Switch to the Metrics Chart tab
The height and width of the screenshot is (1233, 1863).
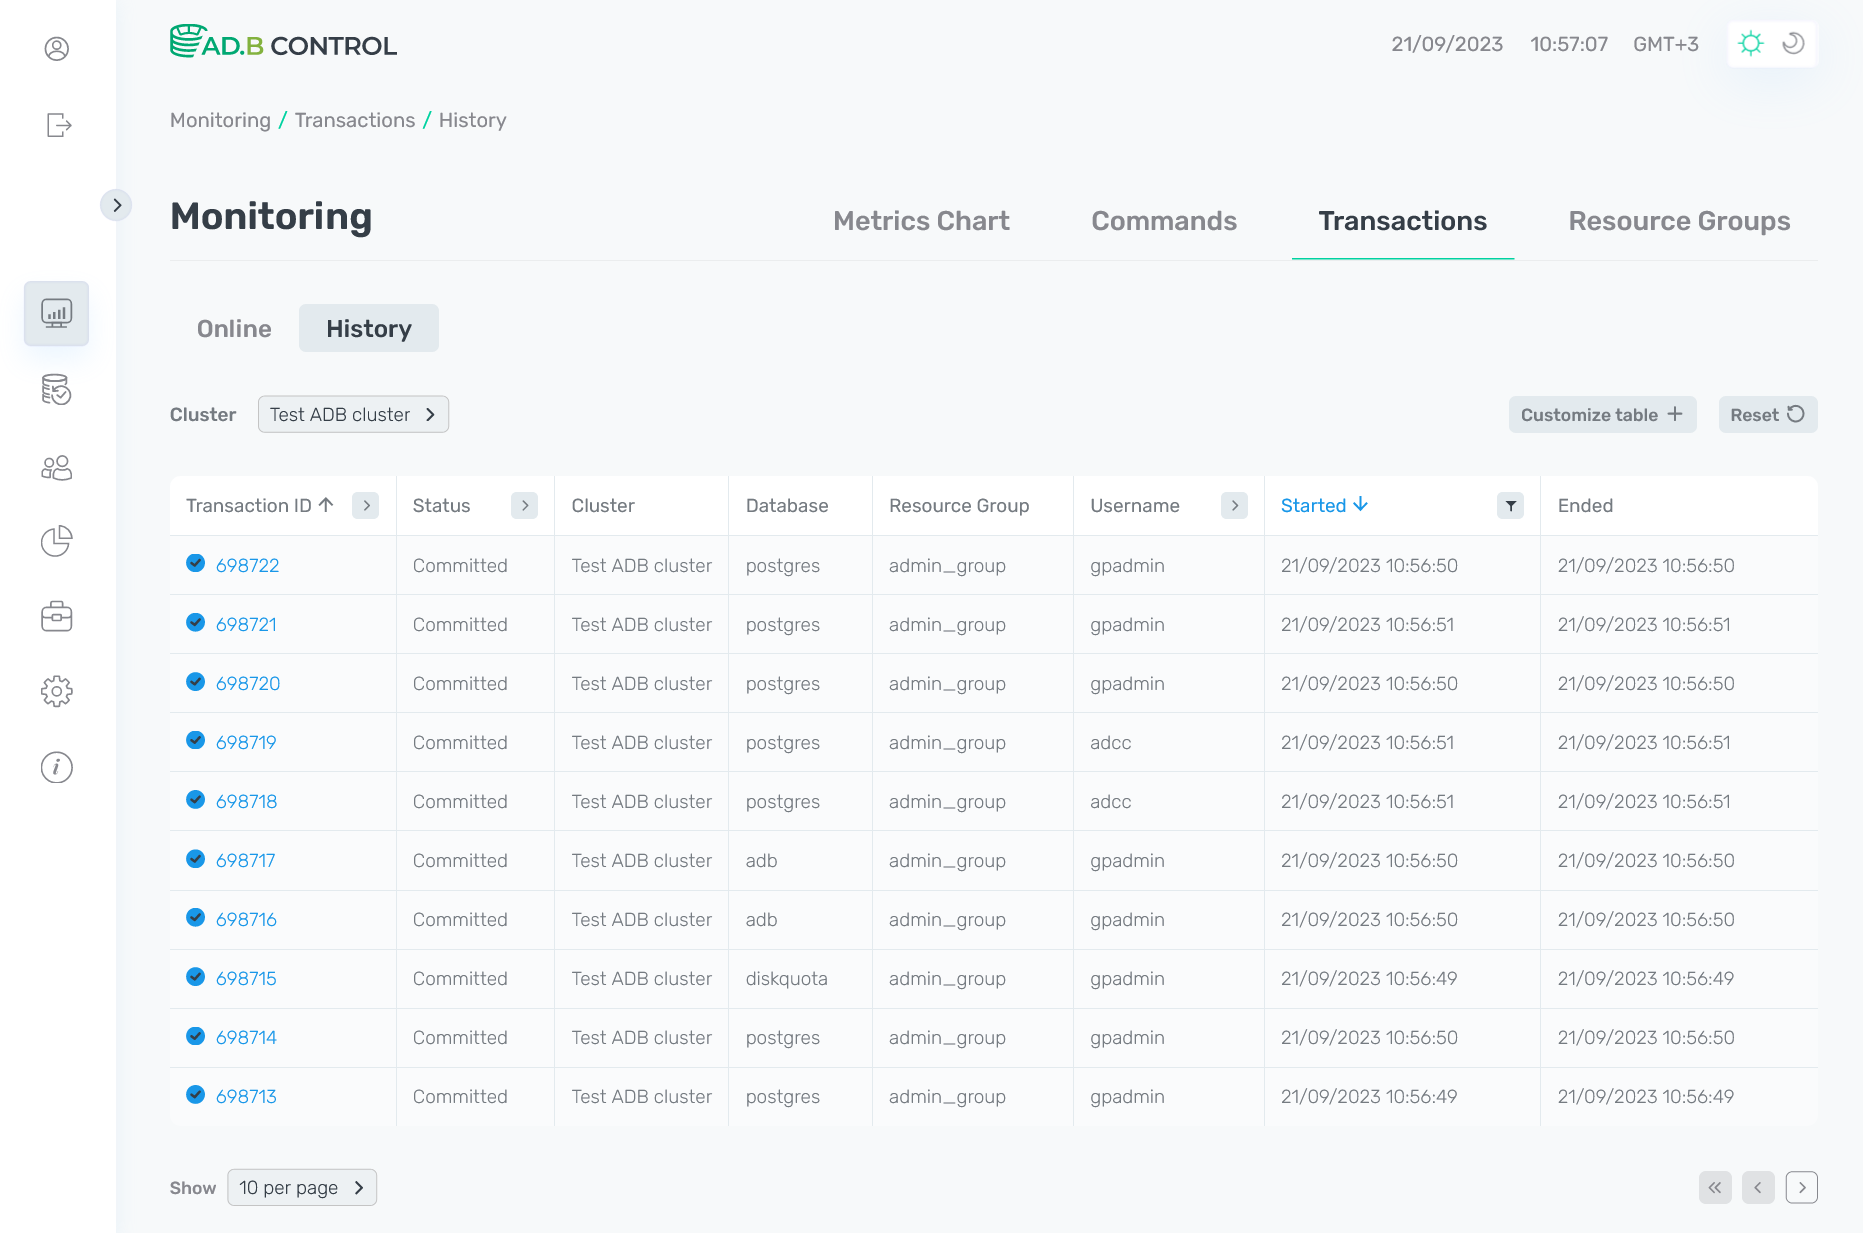921,221
